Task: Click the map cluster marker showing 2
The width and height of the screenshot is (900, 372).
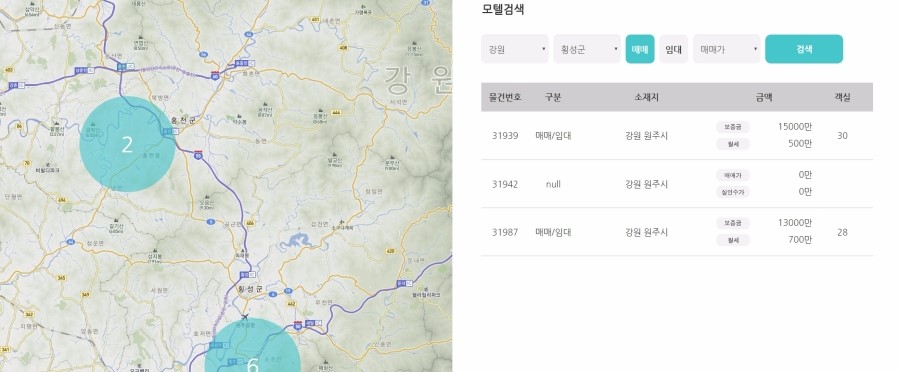Action: [x=127, y=144]
